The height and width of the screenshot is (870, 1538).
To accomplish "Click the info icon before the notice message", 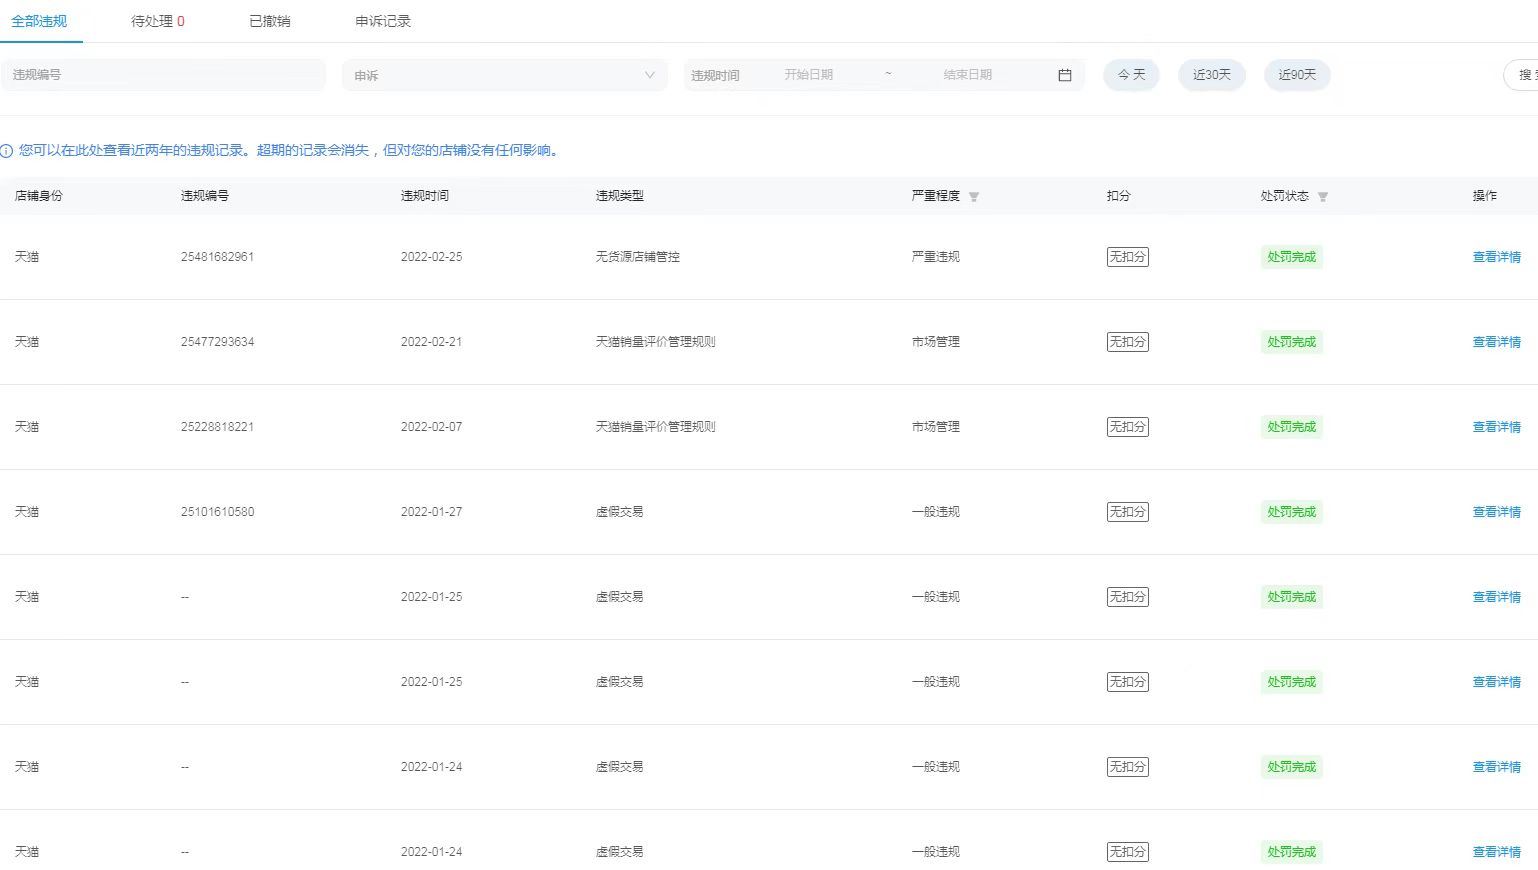I will point(10,150).
